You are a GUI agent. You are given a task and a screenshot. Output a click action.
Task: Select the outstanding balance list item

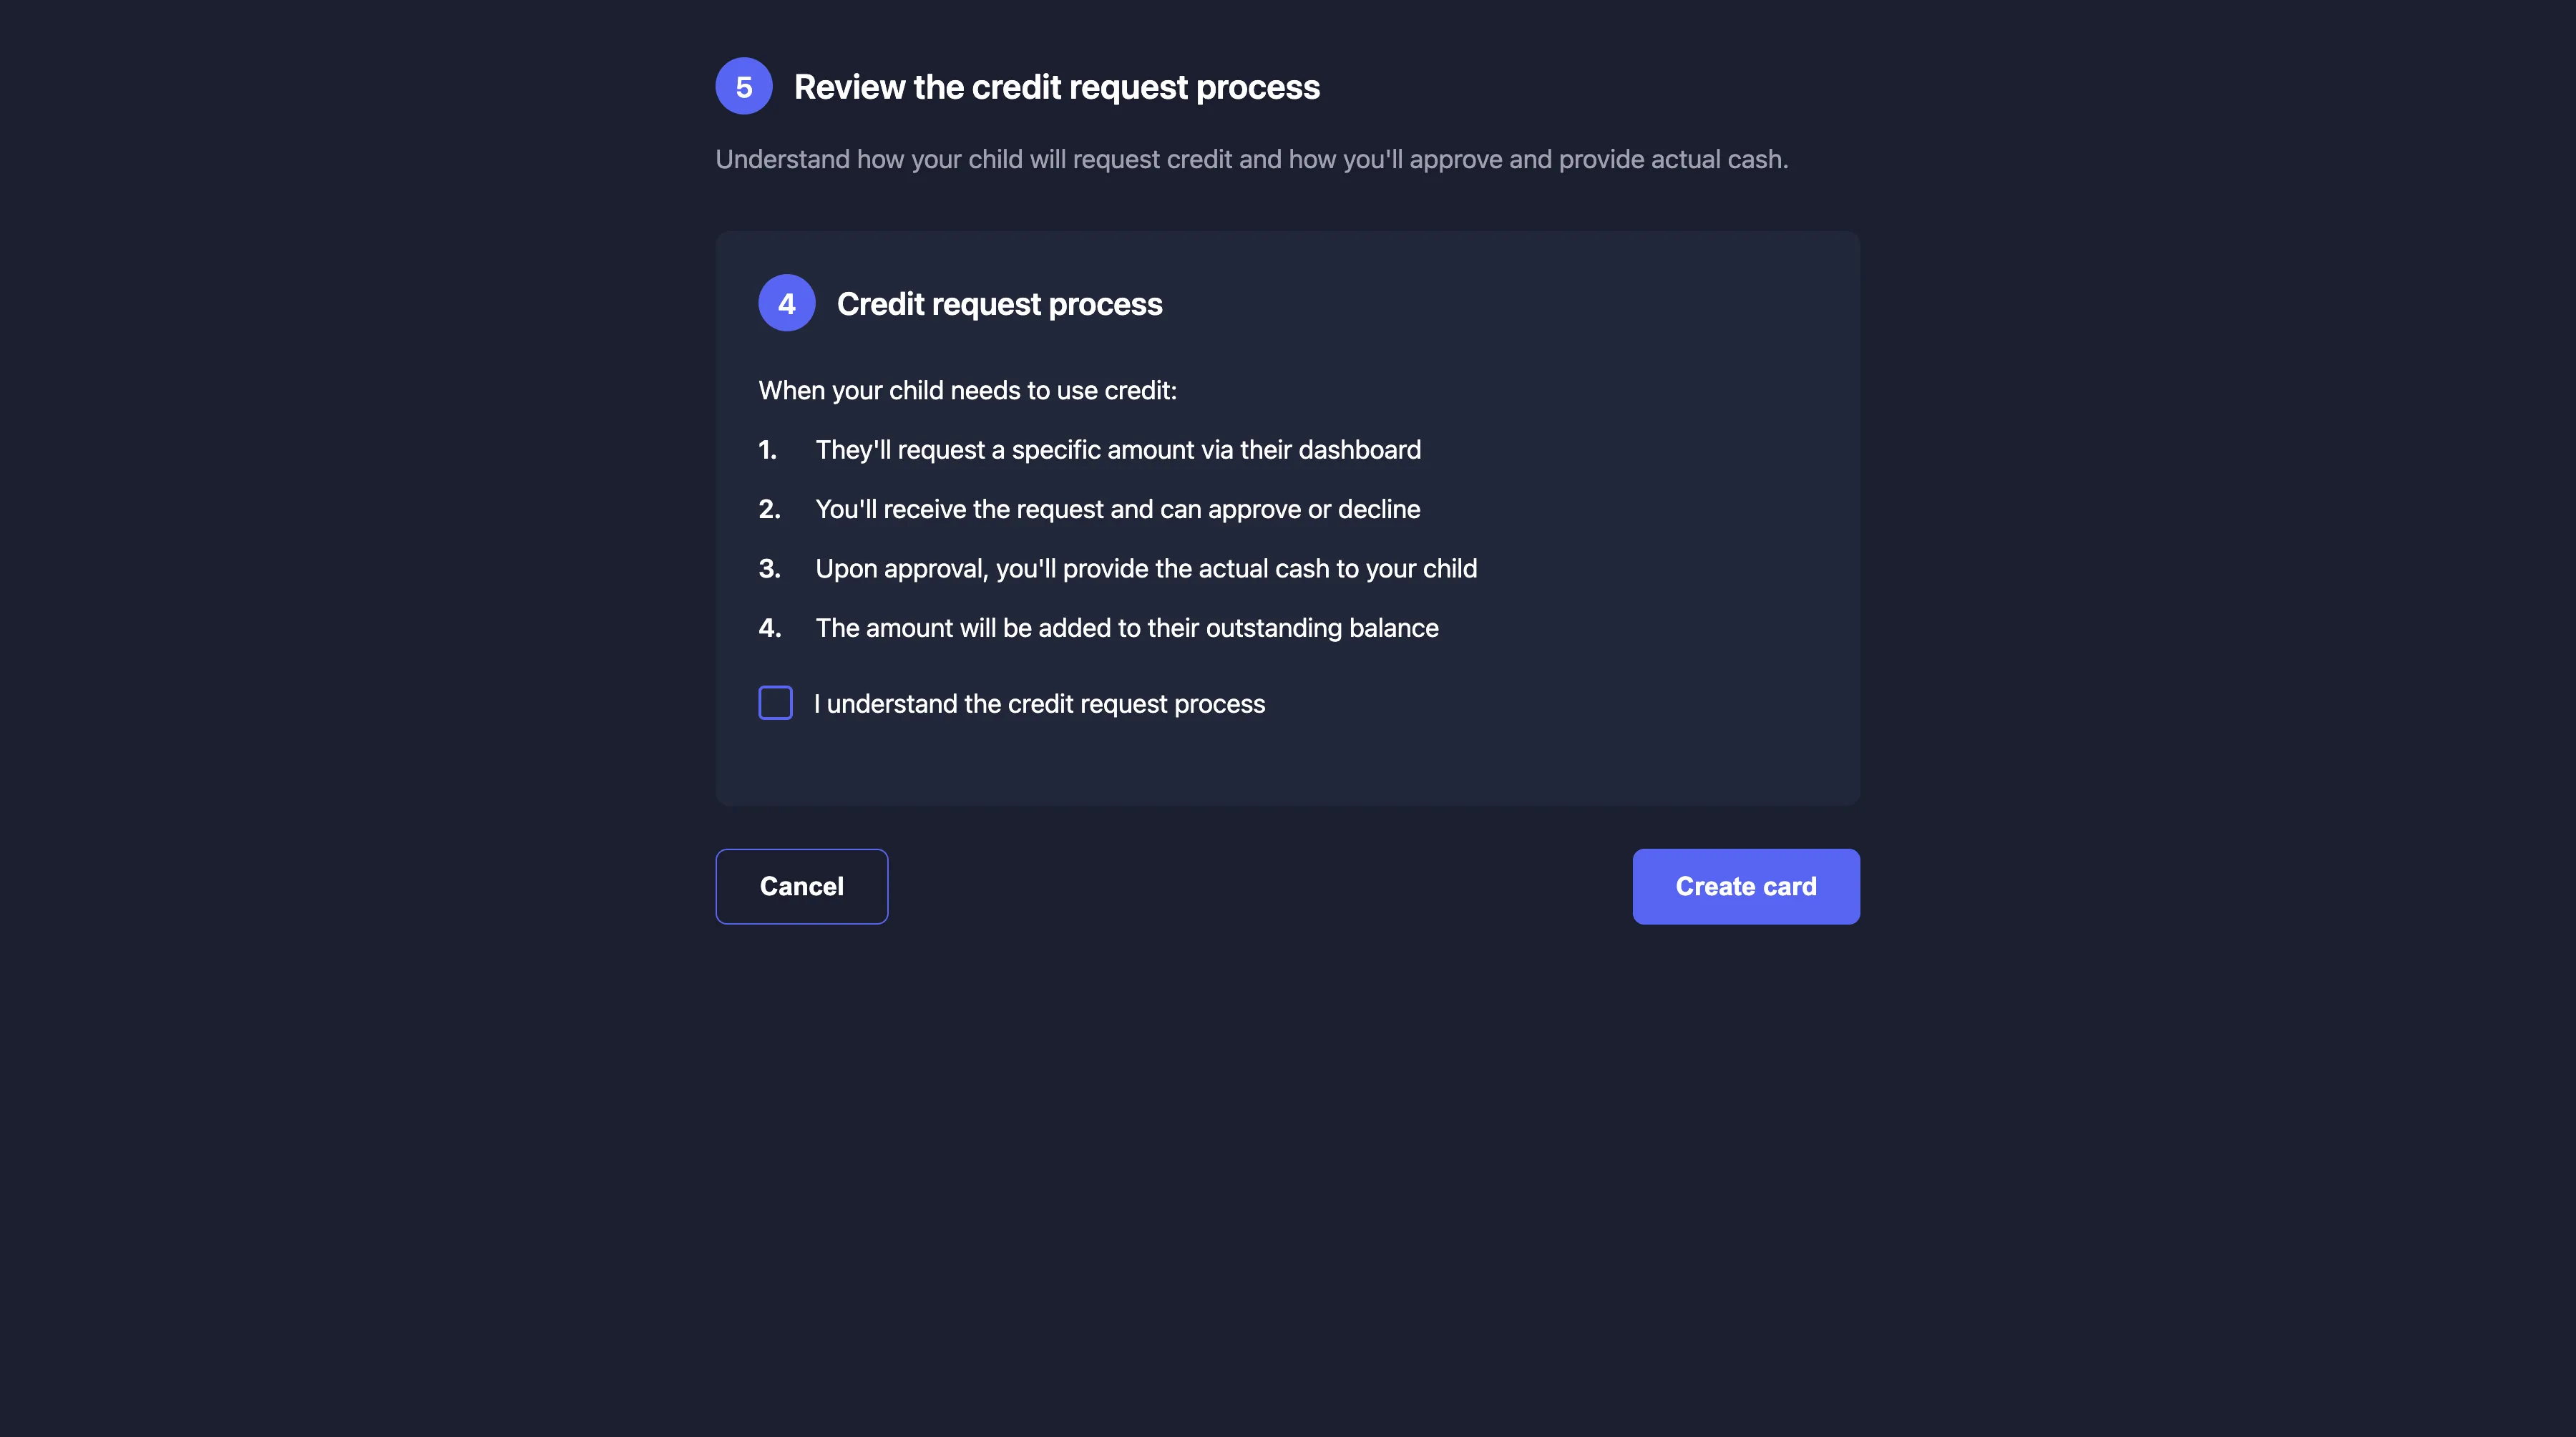(1126, 628)
